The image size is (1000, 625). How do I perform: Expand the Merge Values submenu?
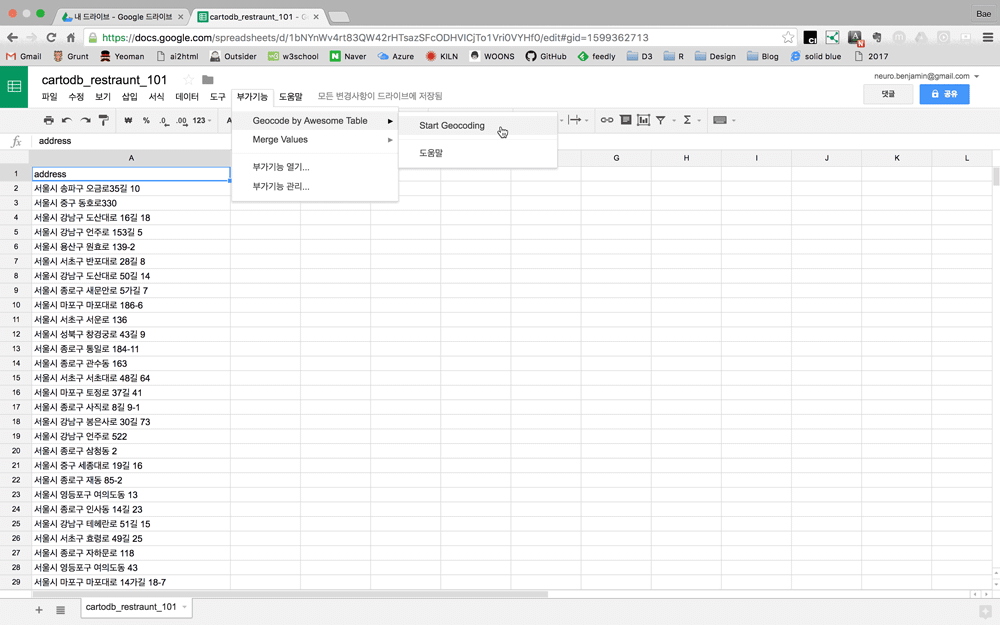(315, 140)
